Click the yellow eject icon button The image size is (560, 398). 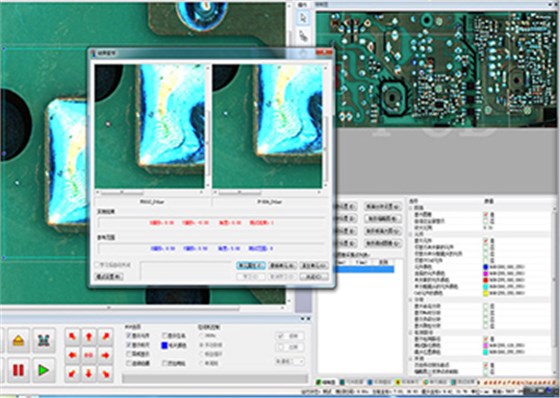point(18,340)
